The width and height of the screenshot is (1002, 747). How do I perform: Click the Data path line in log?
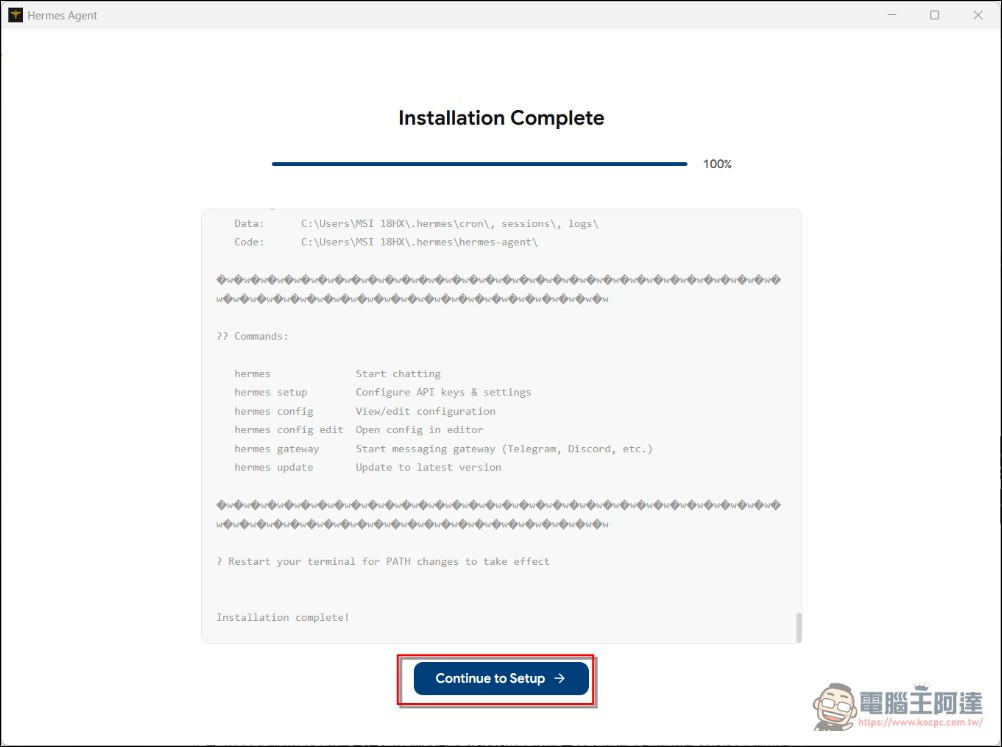pyautogui.click(x=416, y=224)
